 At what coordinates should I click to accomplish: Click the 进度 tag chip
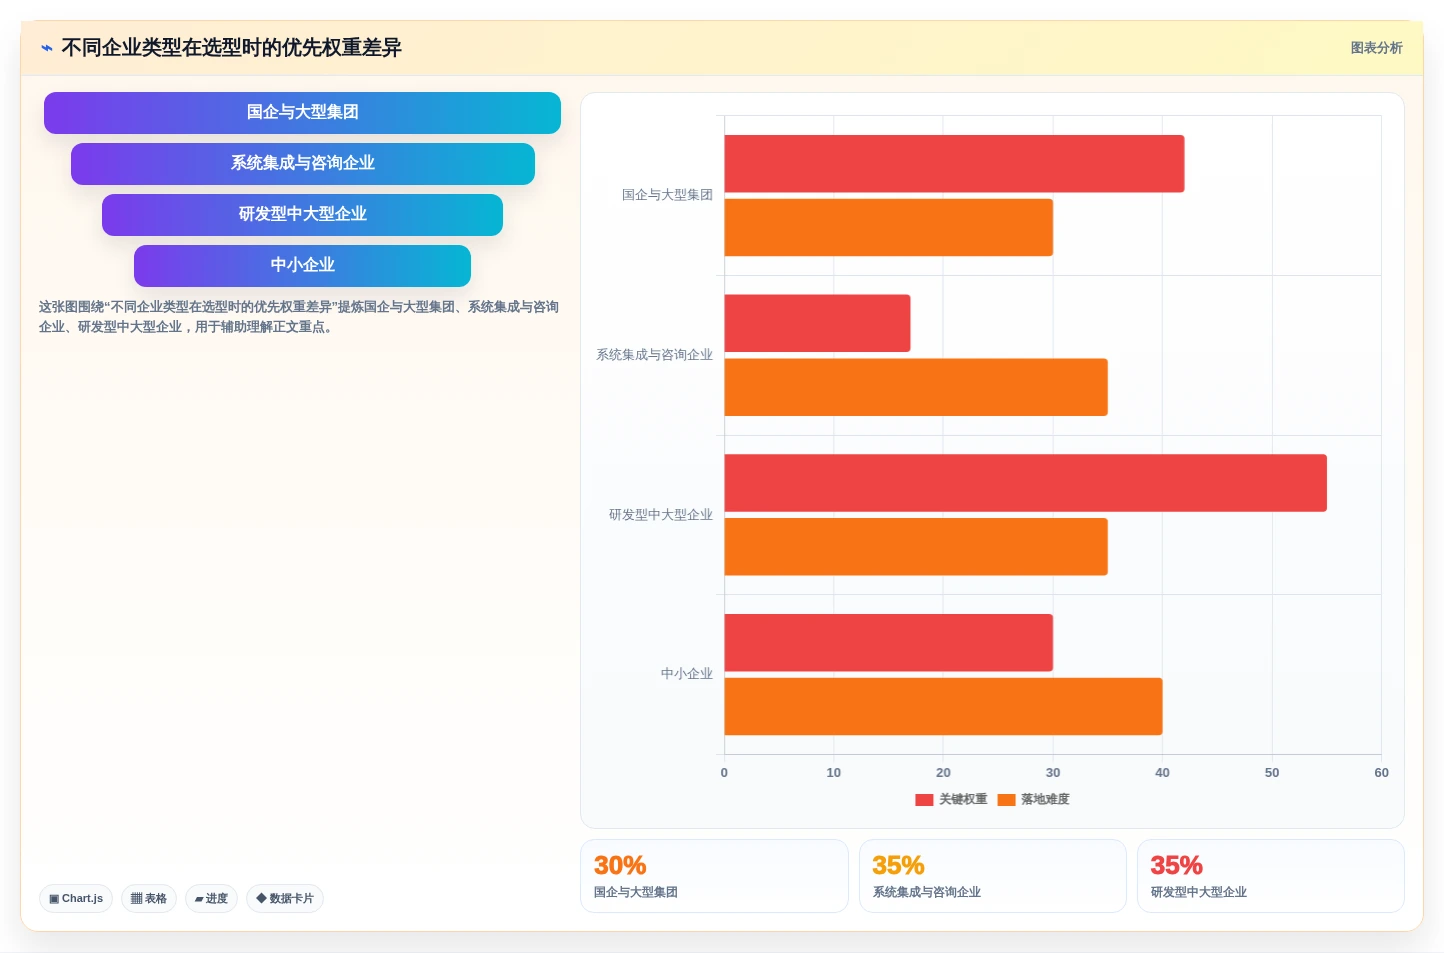click(x=211, y=898)
